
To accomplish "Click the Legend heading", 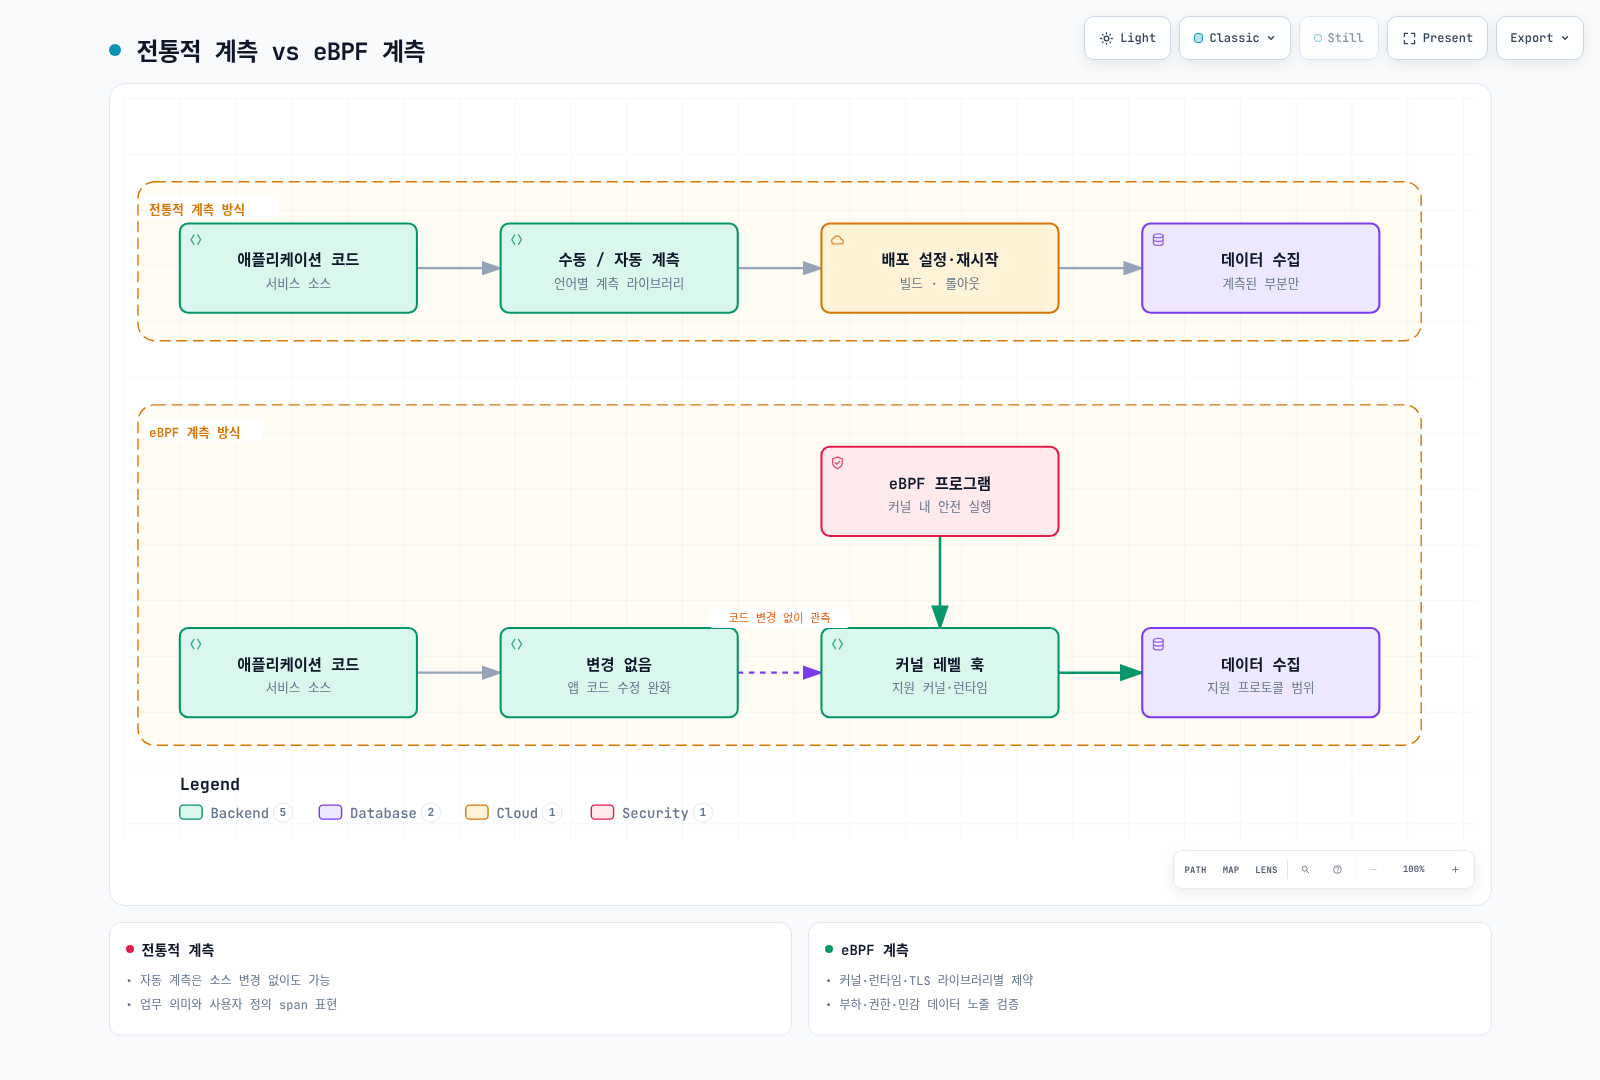I will click(x=210, y=784).
